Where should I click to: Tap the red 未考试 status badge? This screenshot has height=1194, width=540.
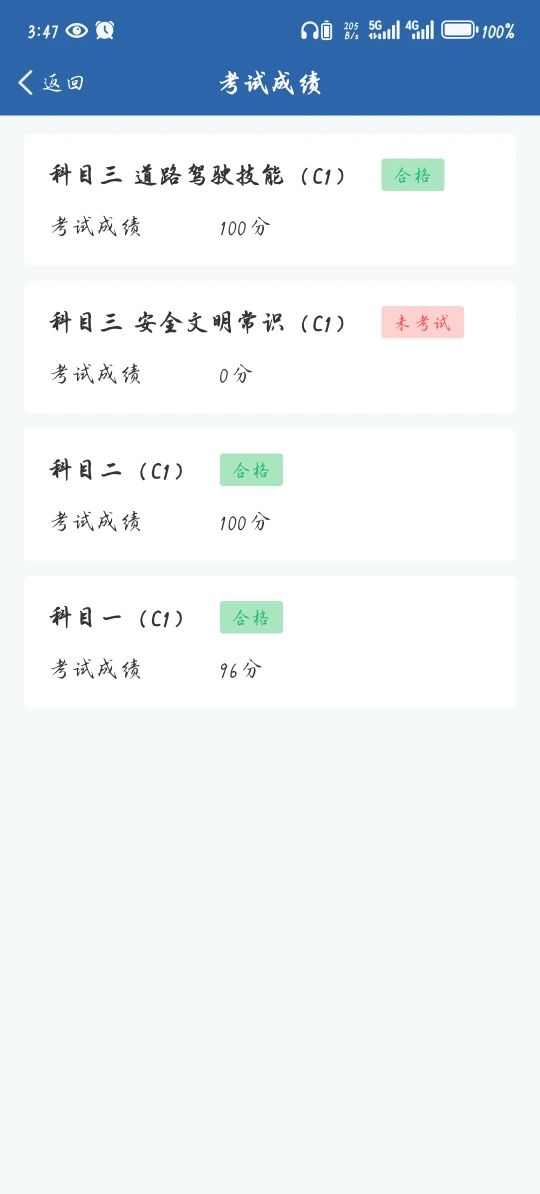click(423, 323)
